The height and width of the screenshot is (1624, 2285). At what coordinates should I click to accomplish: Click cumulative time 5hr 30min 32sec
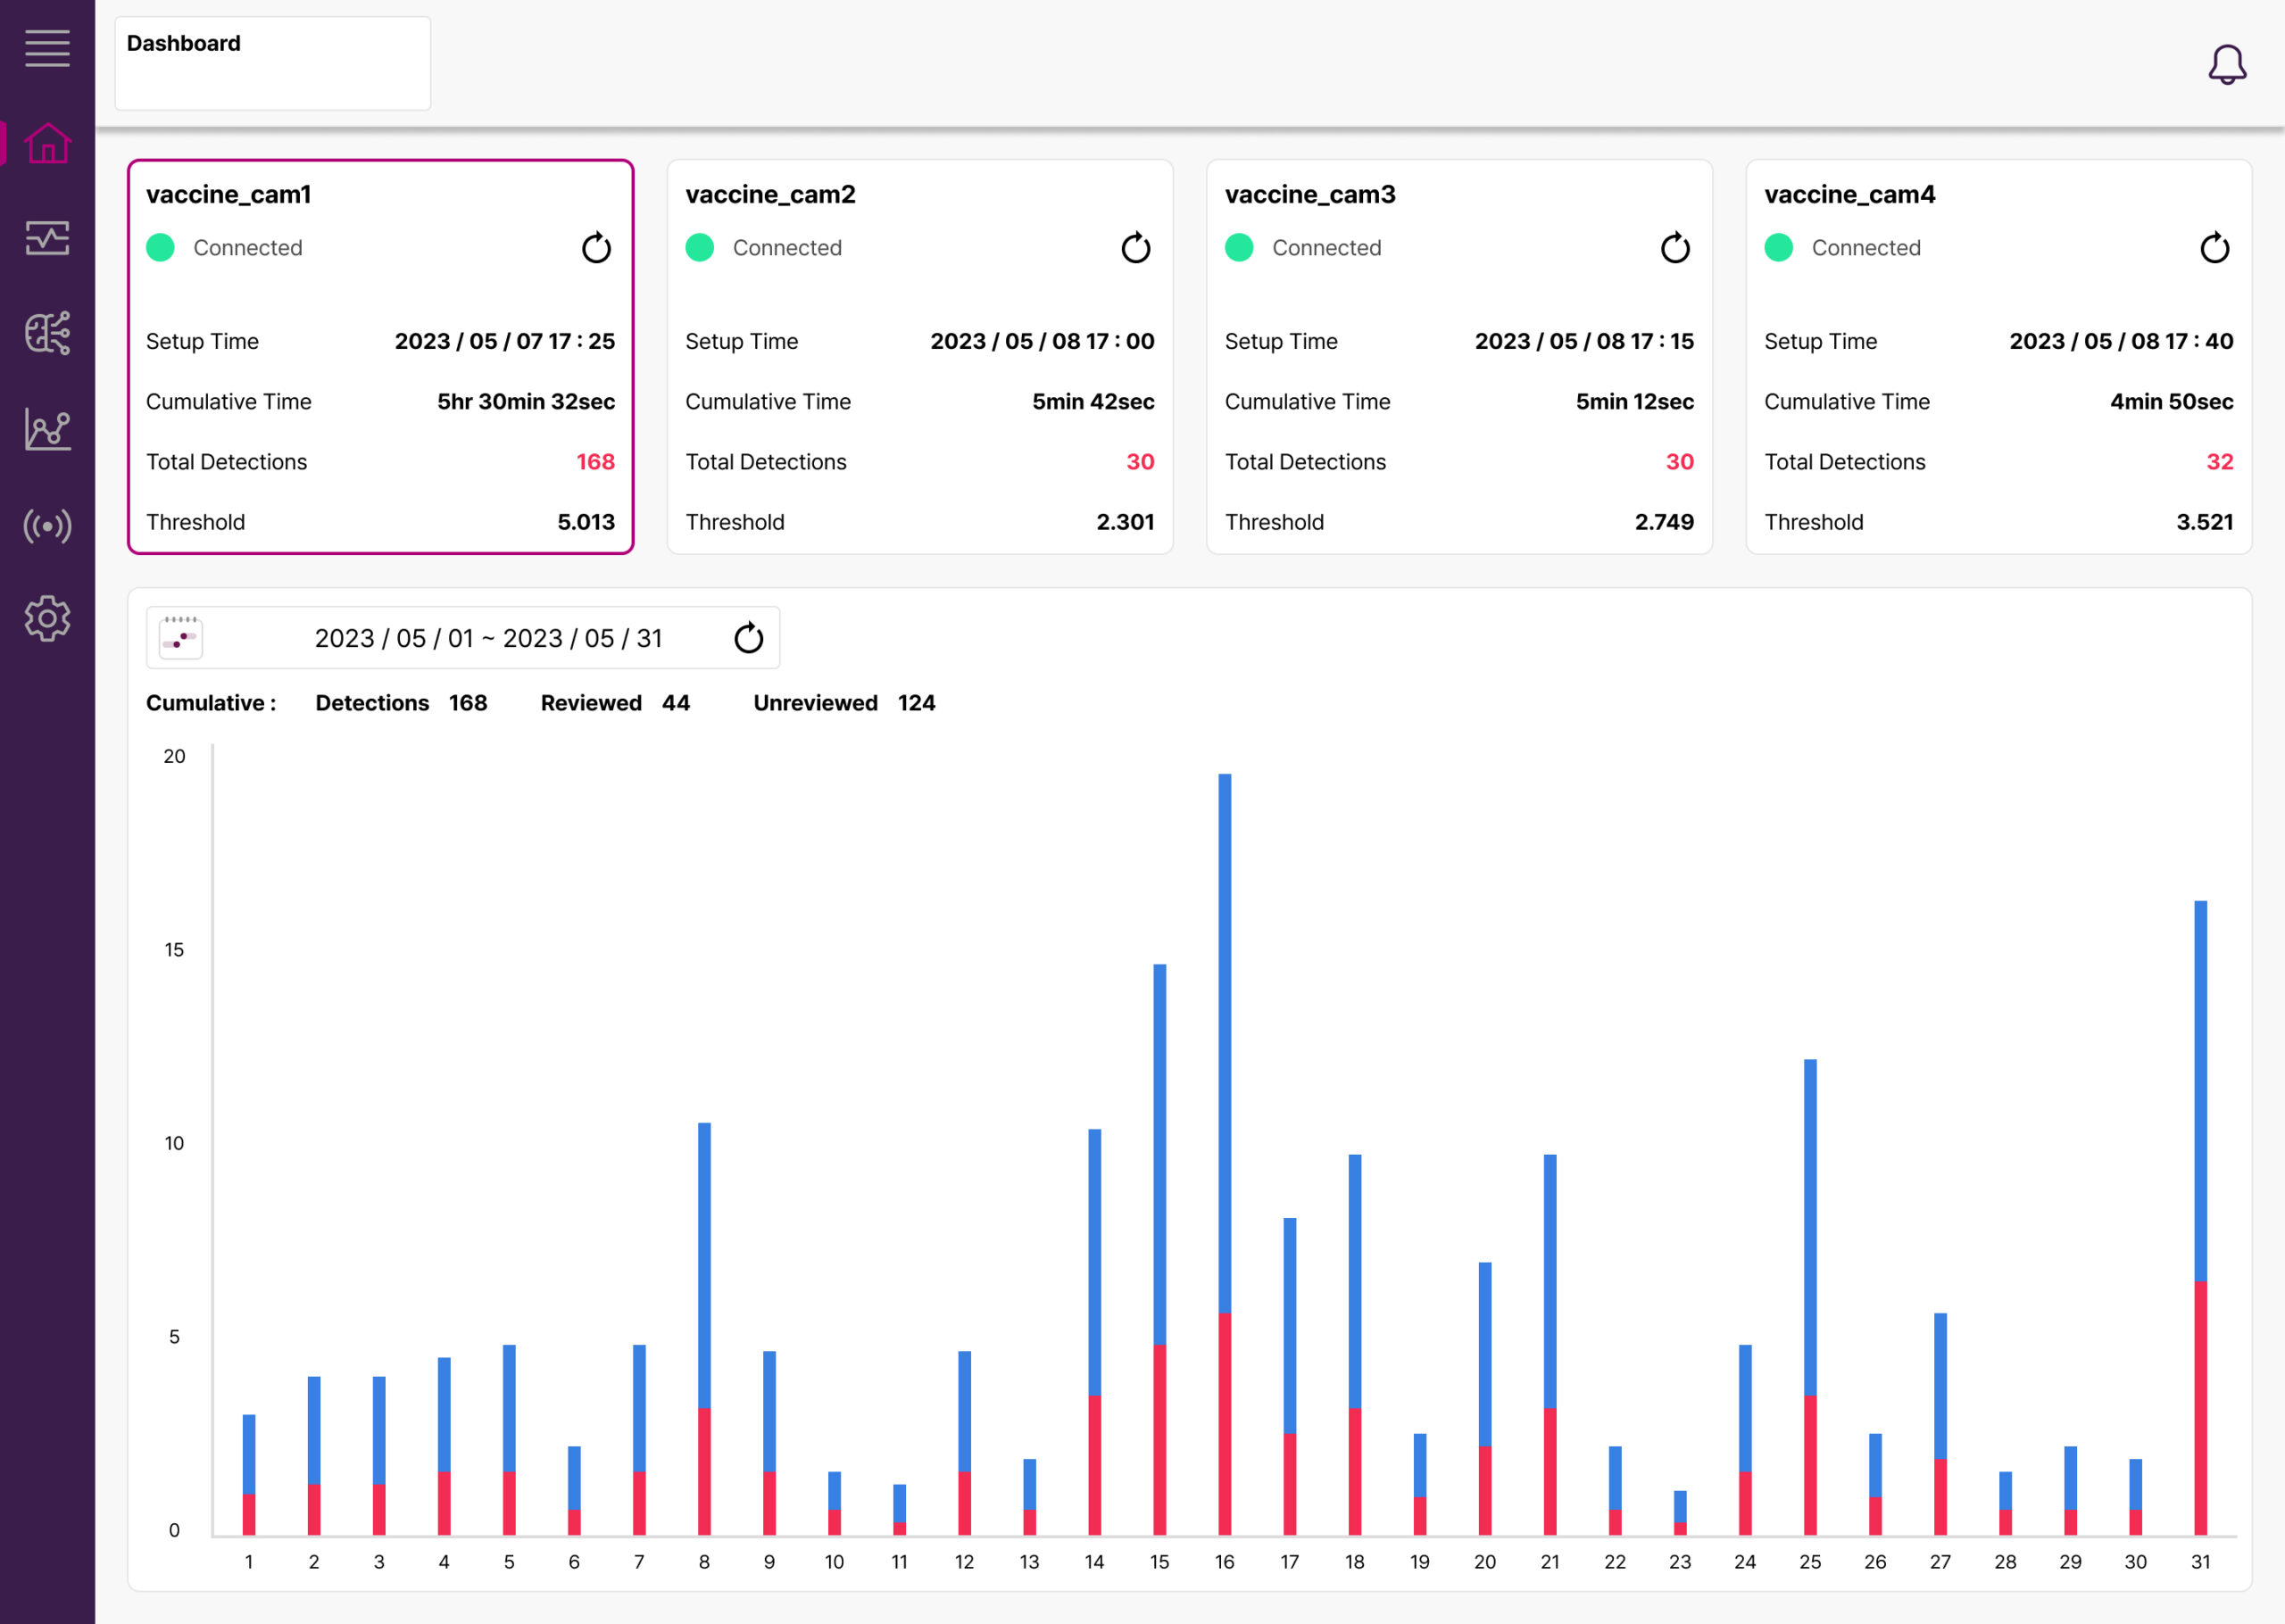click(526, 402)
